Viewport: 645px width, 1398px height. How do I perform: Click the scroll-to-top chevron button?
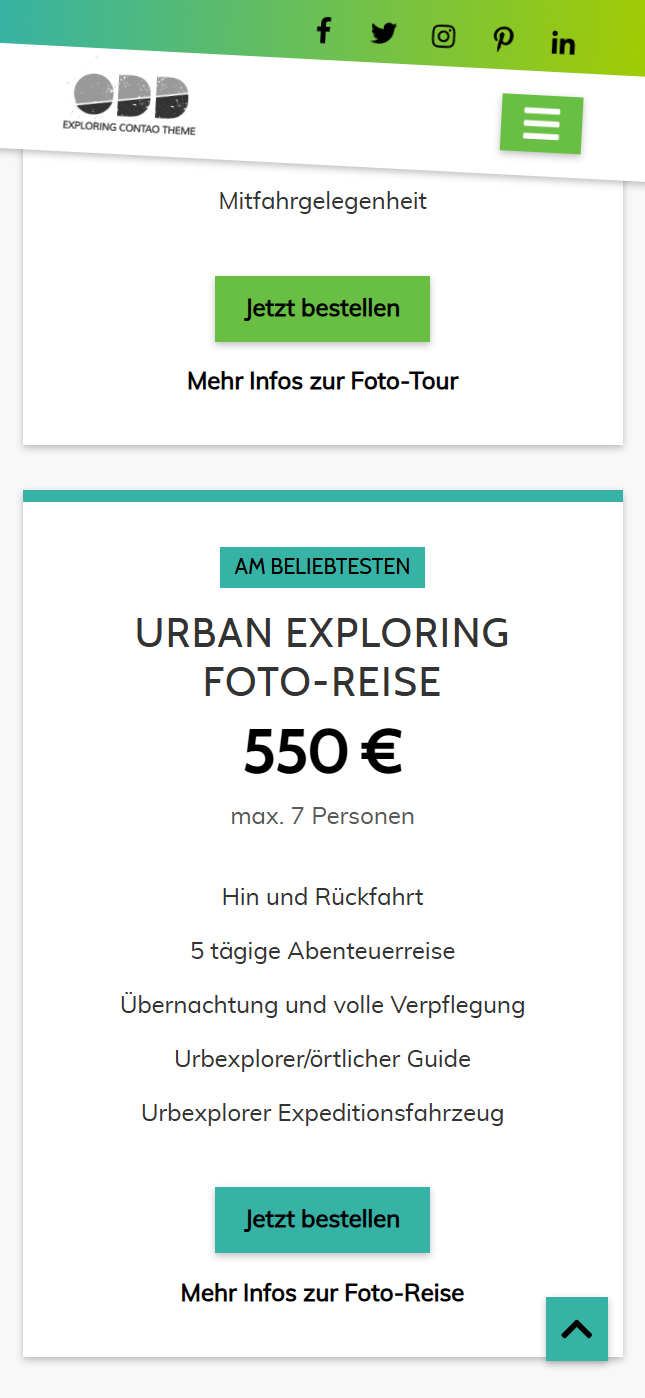[x=577, y=1329]
